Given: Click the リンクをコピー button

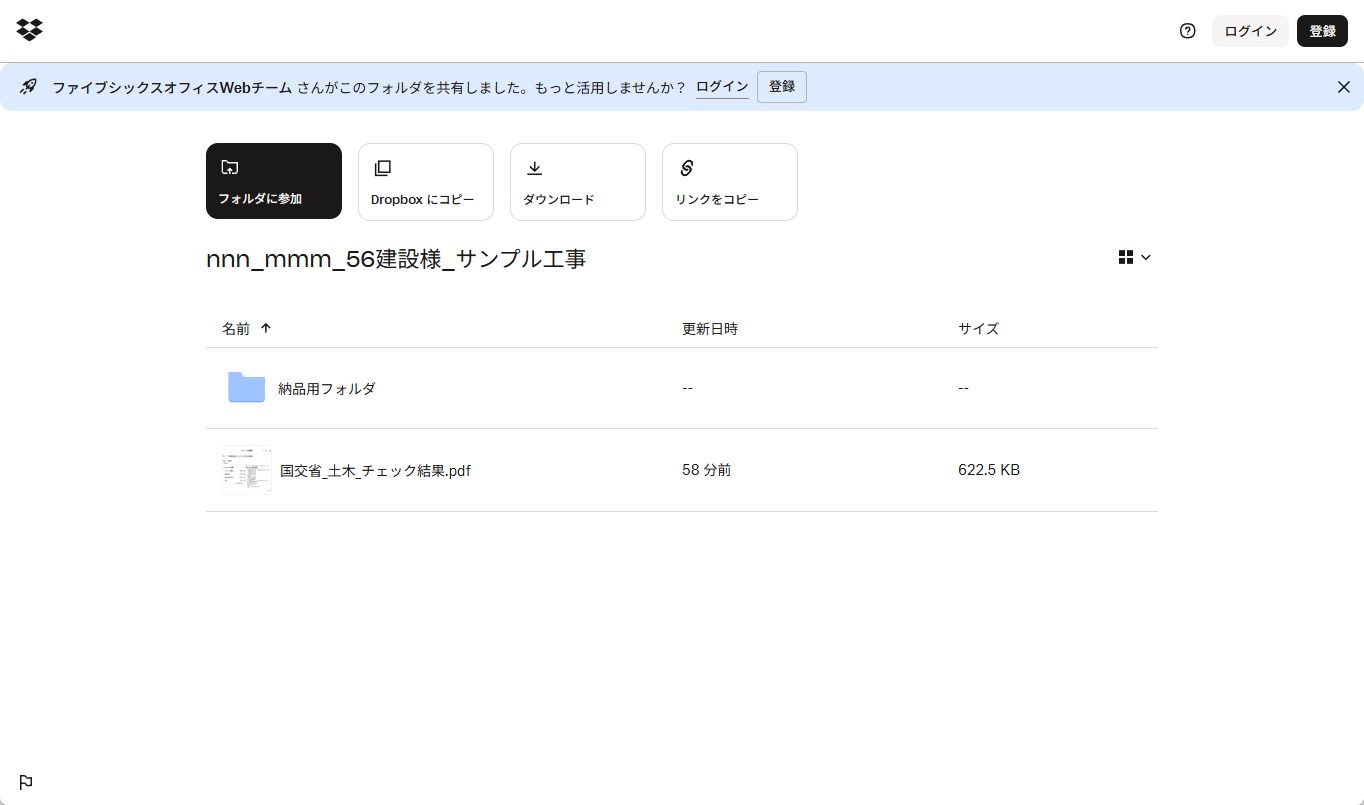Looking at the screenshot, I should click(730, 181).
